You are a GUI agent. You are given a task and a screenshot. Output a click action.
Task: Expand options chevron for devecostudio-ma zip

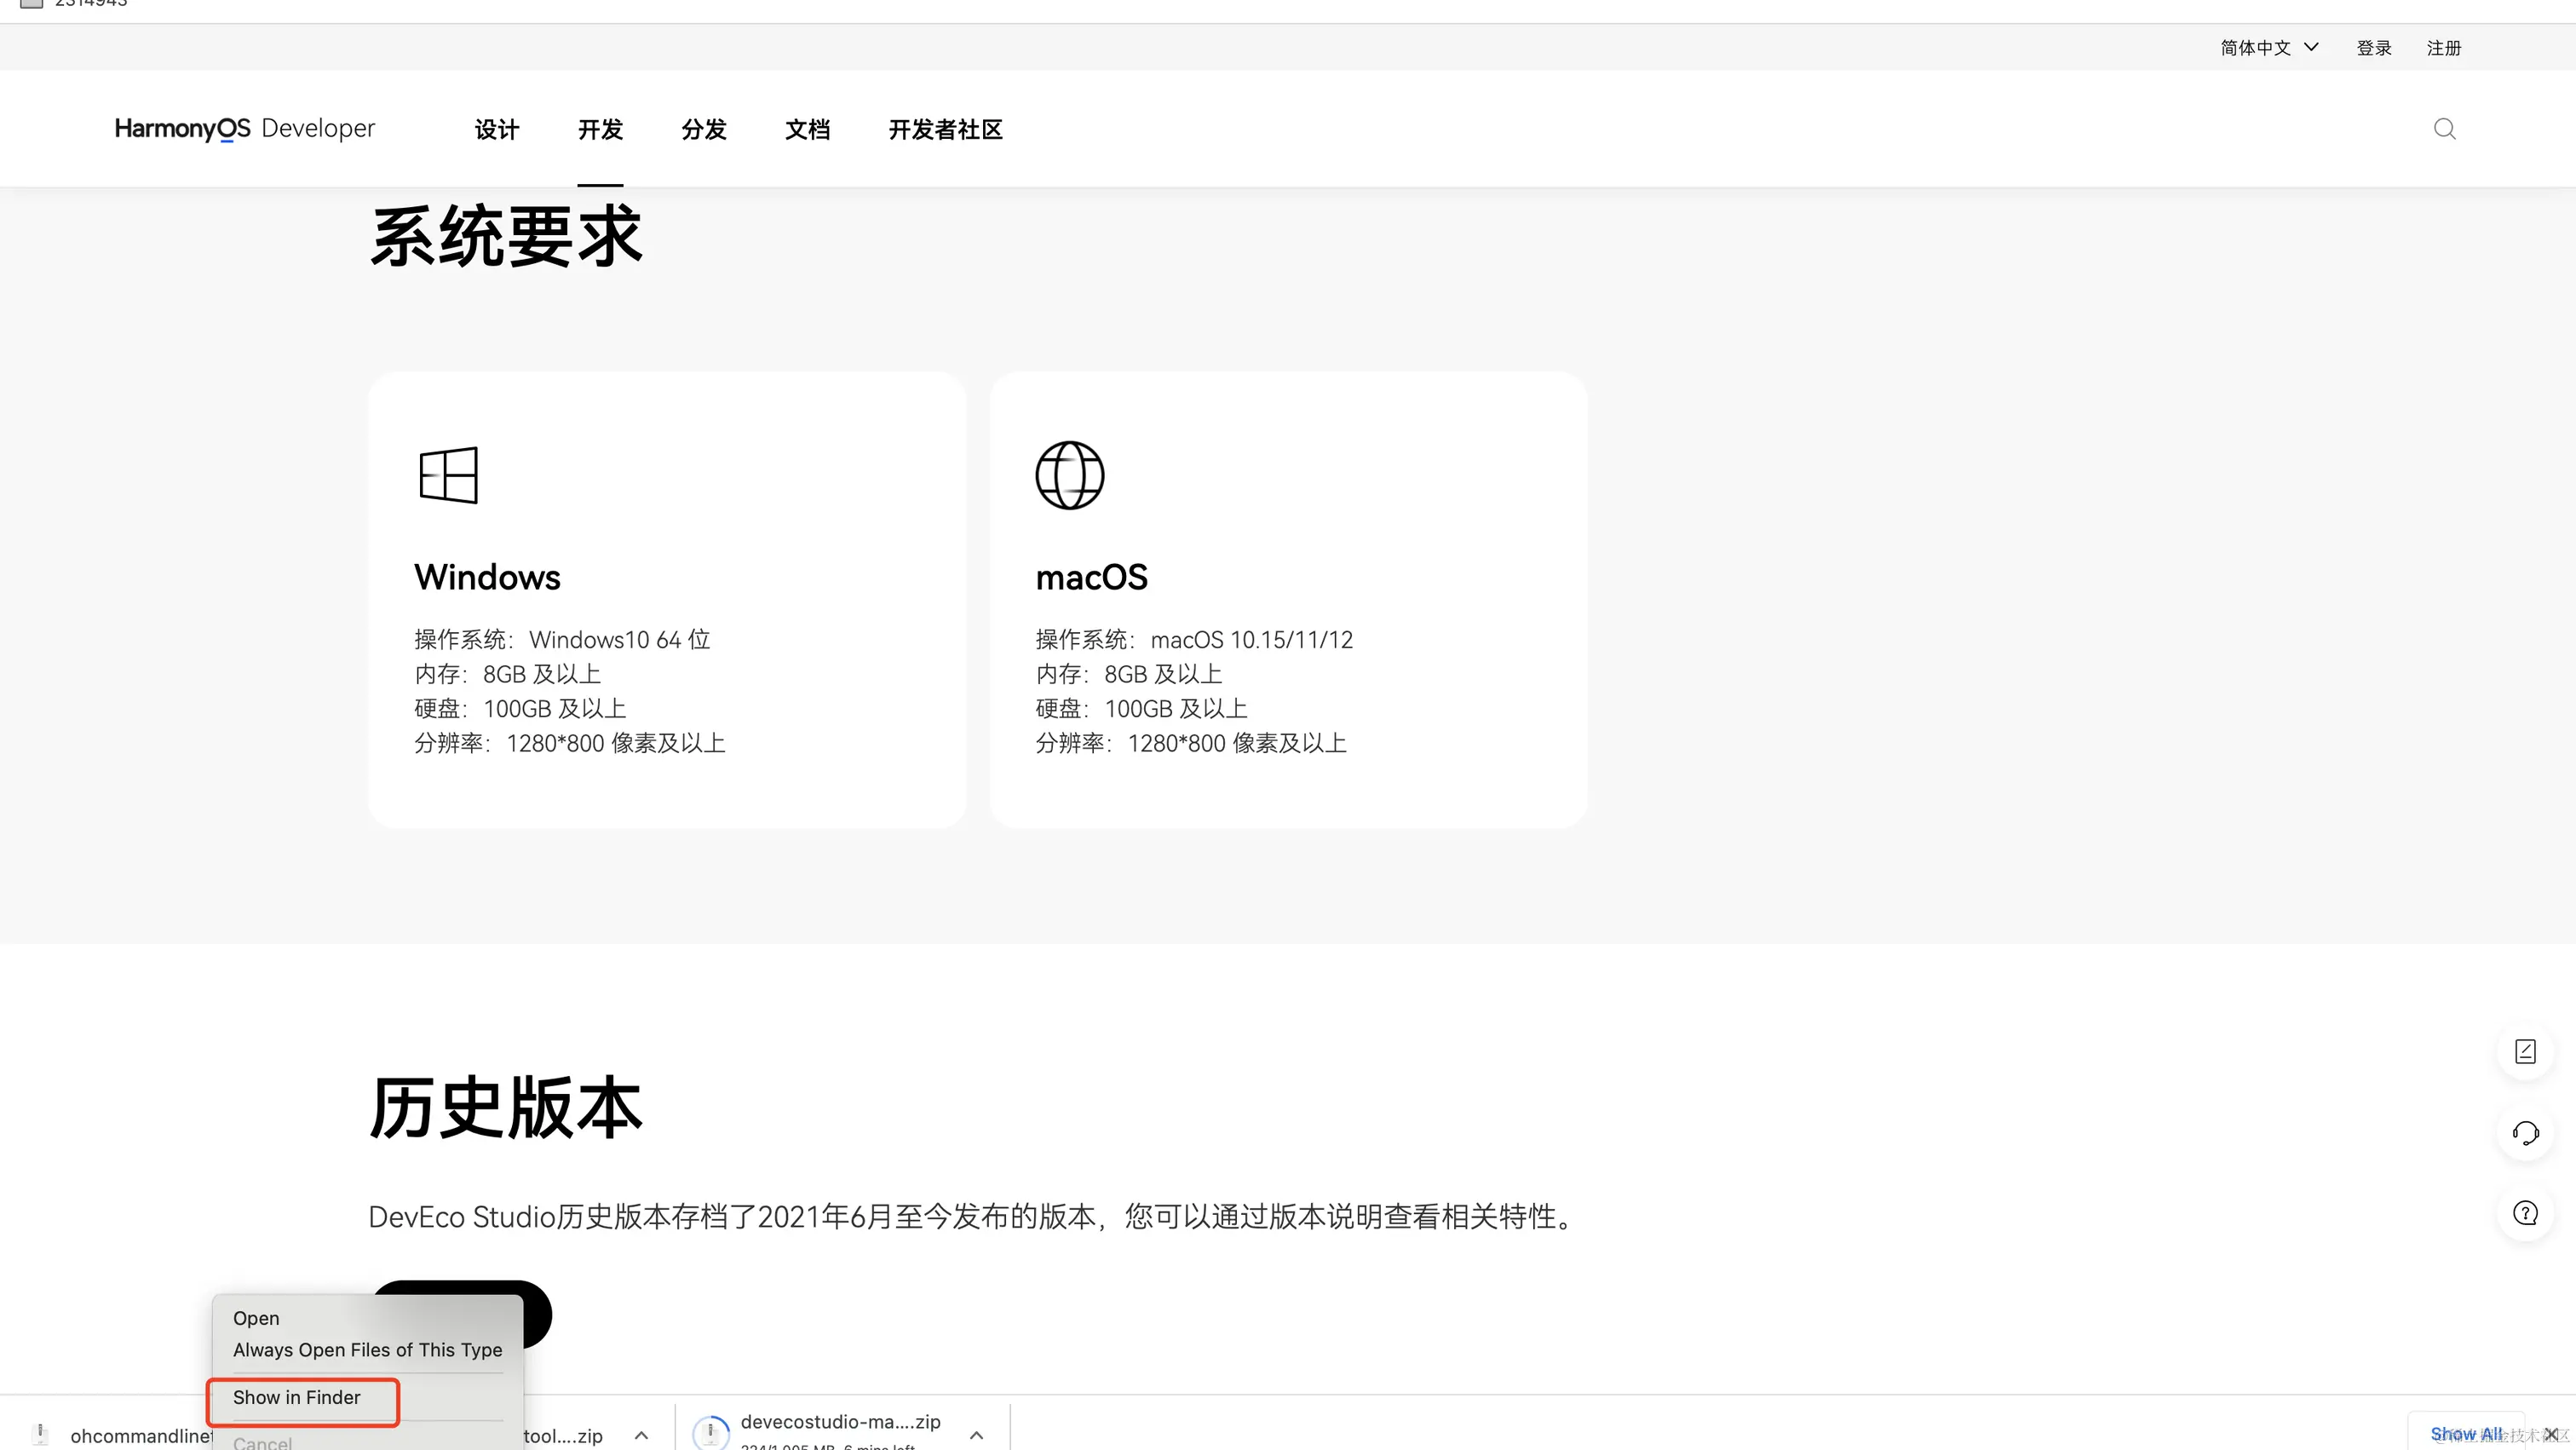click(x=976, y=1435)
